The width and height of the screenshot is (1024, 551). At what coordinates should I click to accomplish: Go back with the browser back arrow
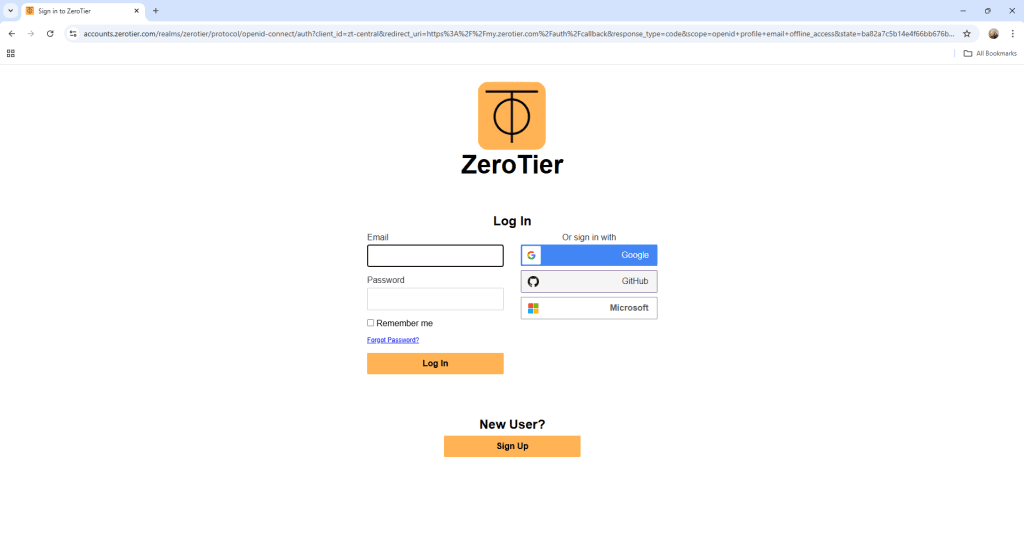[x=11, y=33]
